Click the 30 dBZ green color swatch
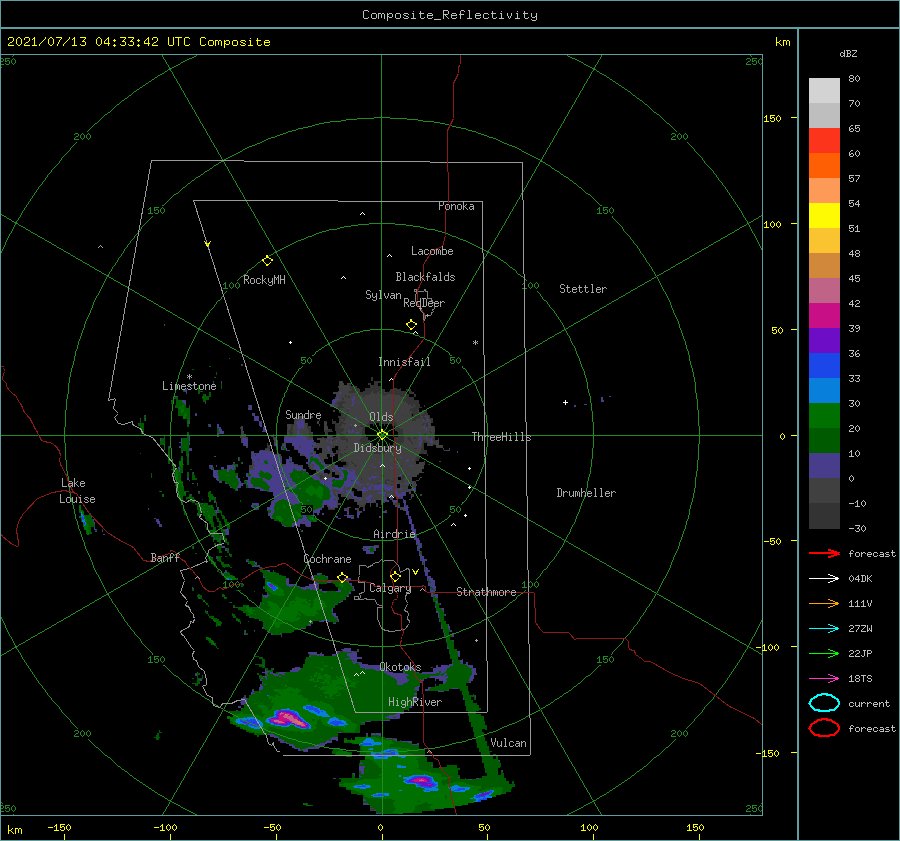The height and width of the screenshot is (841, 900). (824, 416)
